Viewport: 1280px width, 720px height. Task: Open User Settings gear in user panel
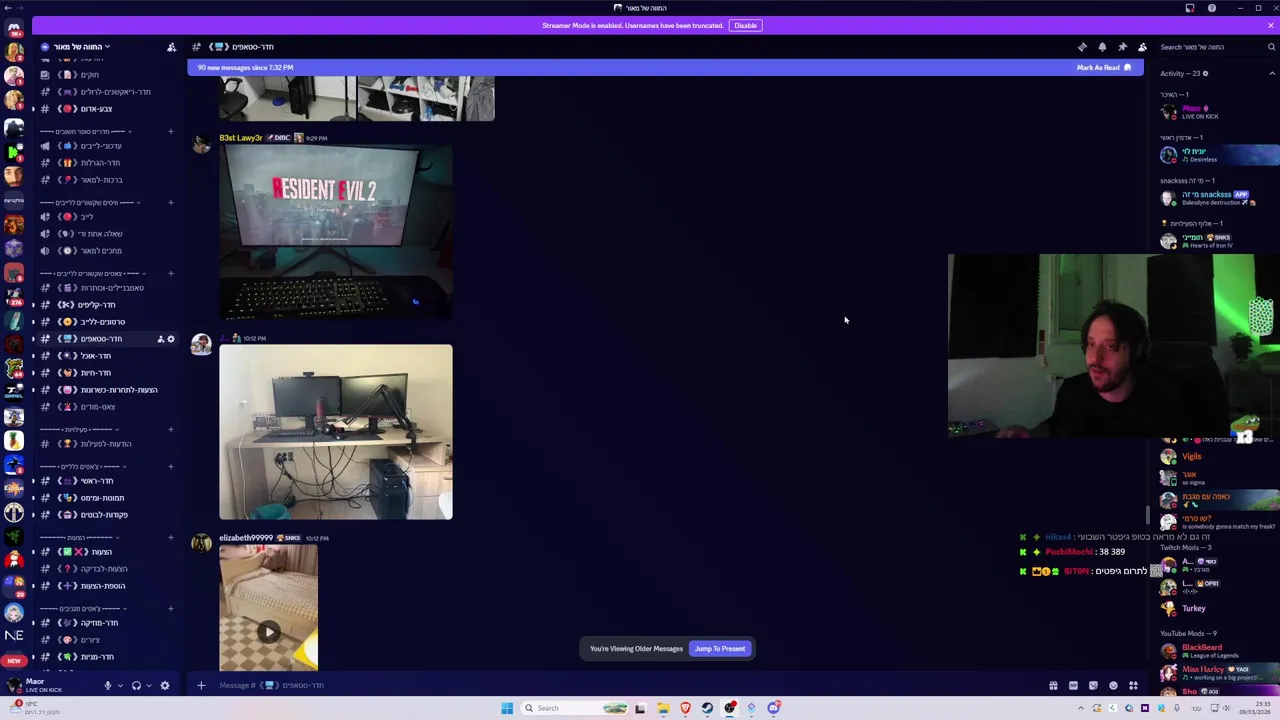(x=165, y=686)
